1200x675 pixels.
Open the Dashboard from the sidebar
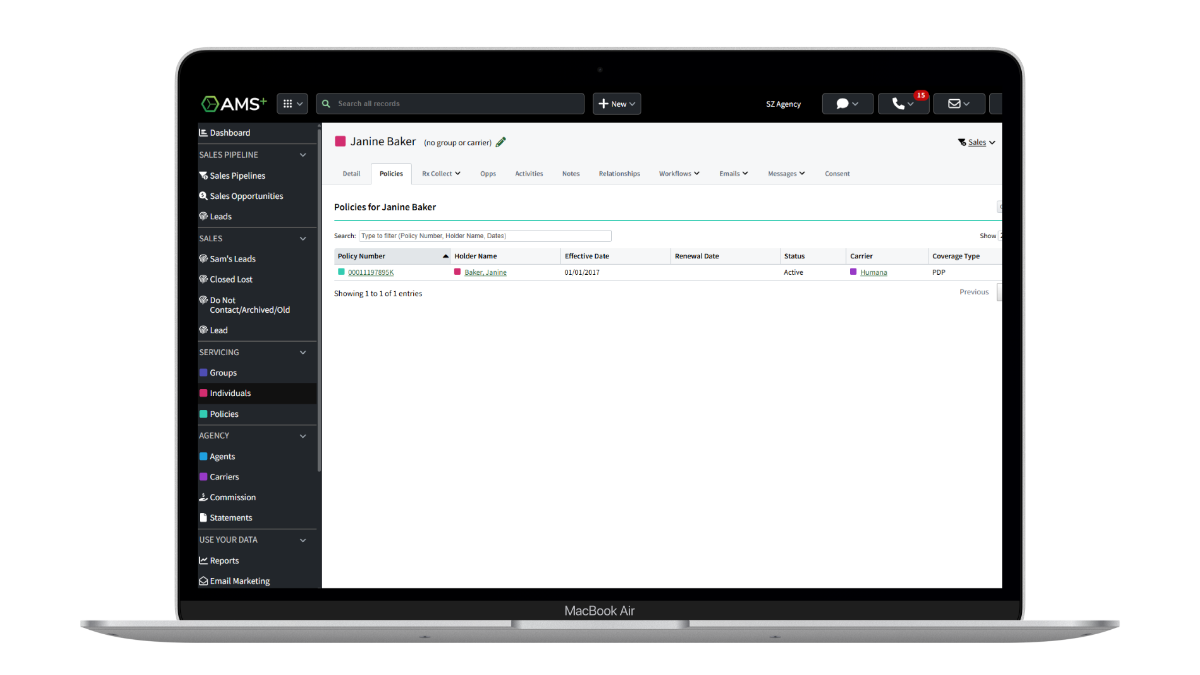[x=225, y=132]
